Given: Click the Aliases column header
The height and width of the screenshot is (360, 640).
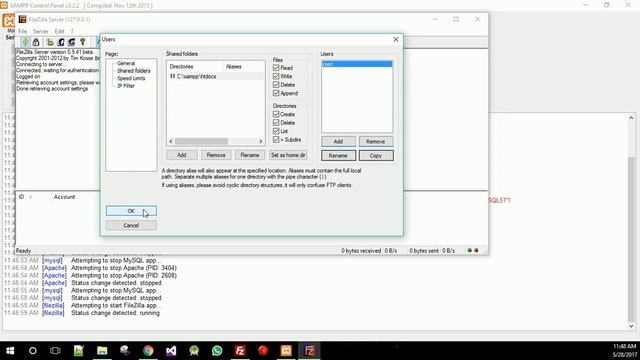Looking at the screenshot, I should [x=244, y=67].
